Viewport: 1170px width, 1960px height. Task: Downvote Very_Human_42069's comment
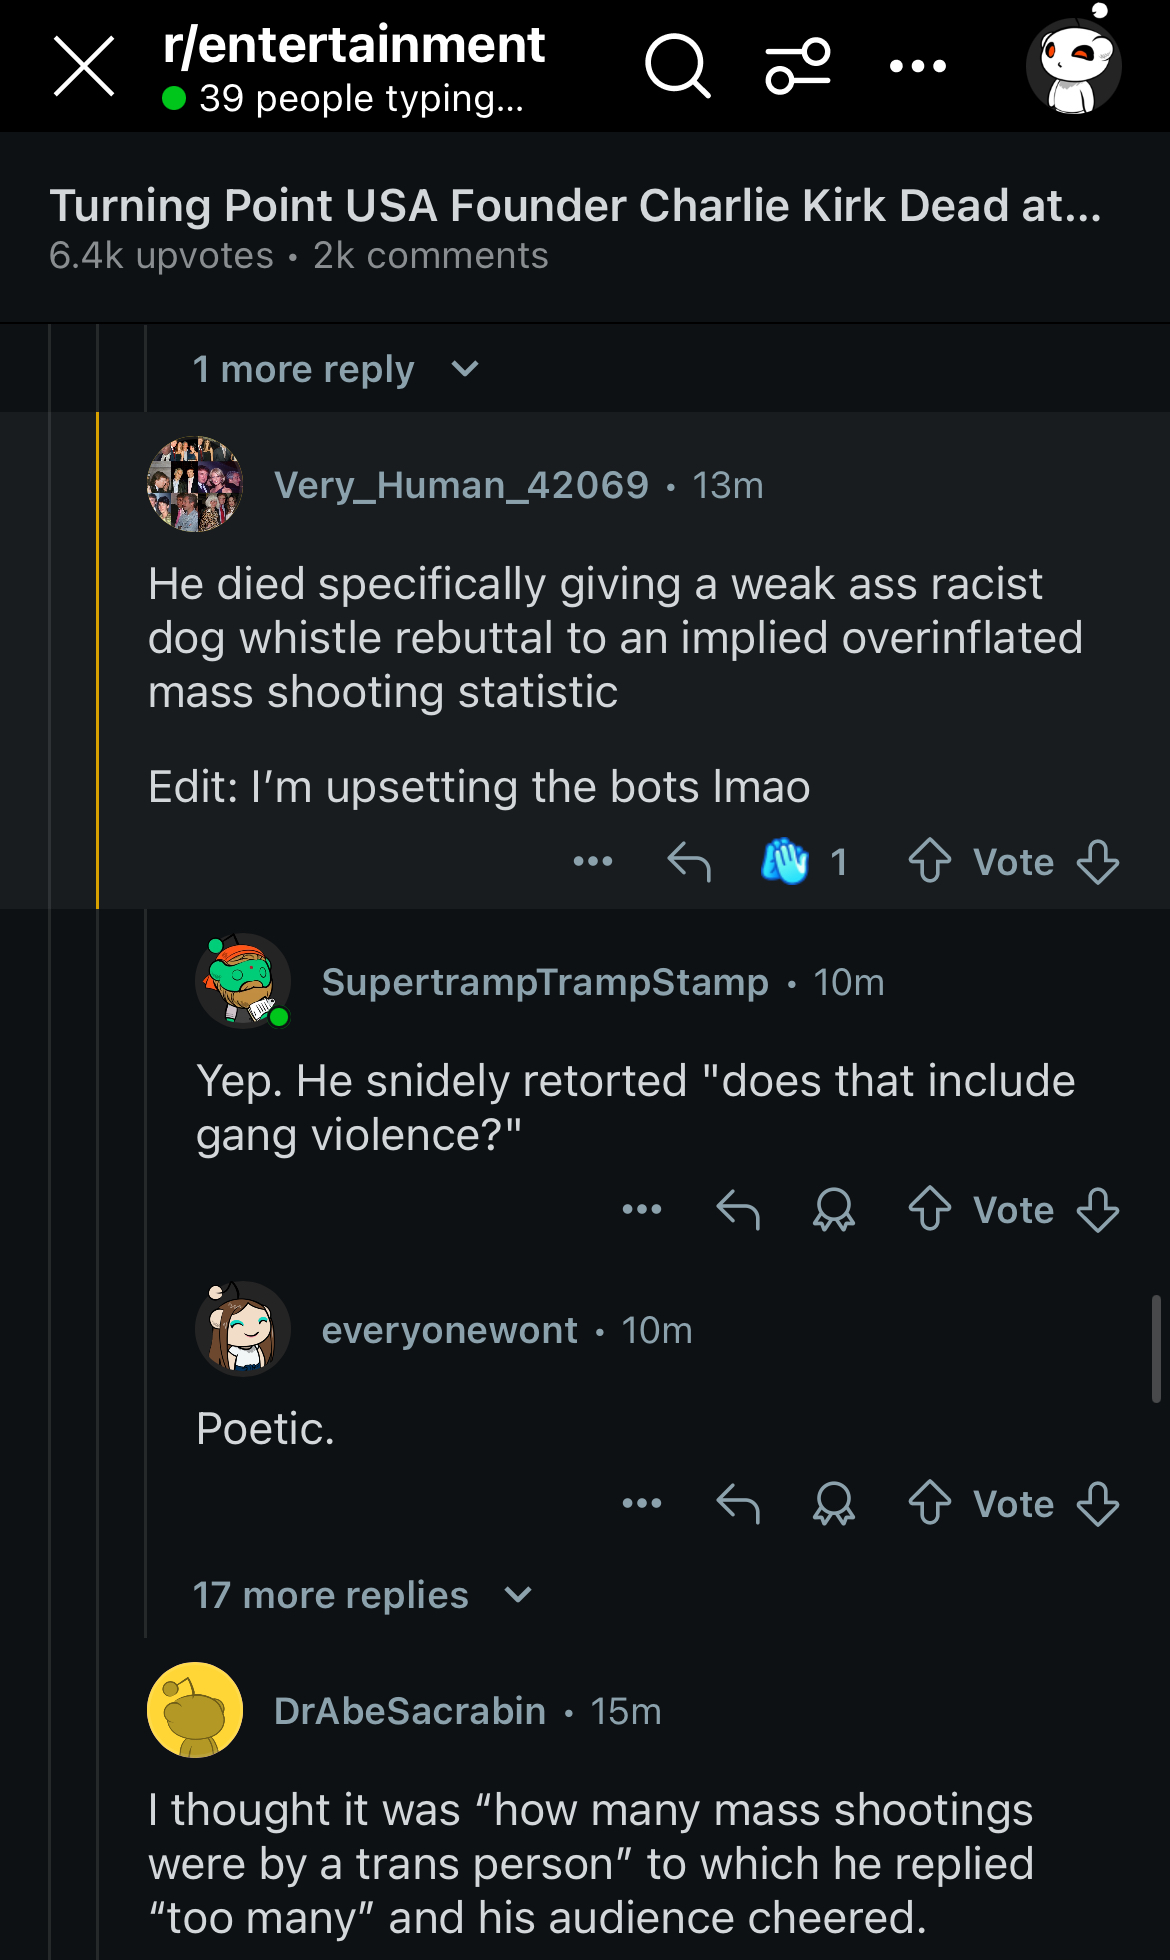pyautogui.click(x=1098, y=861)
